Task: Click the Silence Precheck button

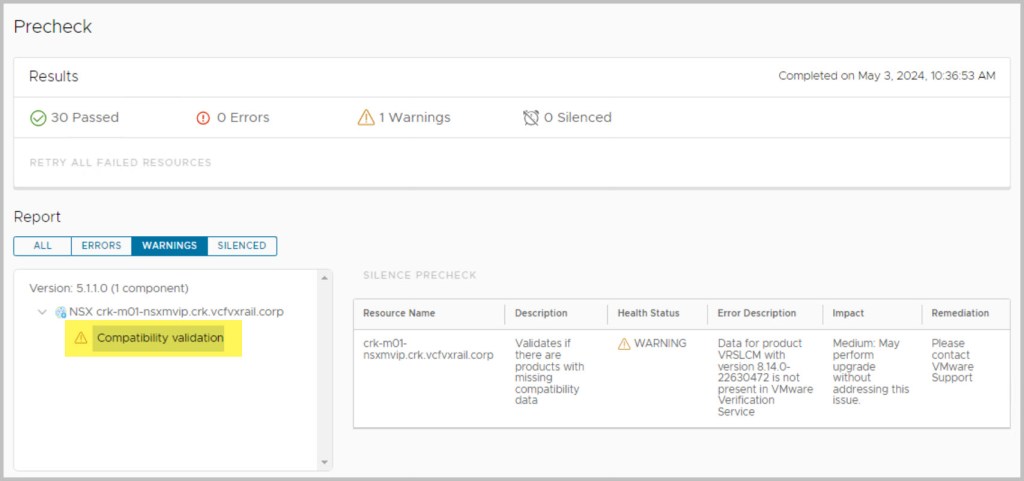Action: pyautogui.click(x=419, y=275)
